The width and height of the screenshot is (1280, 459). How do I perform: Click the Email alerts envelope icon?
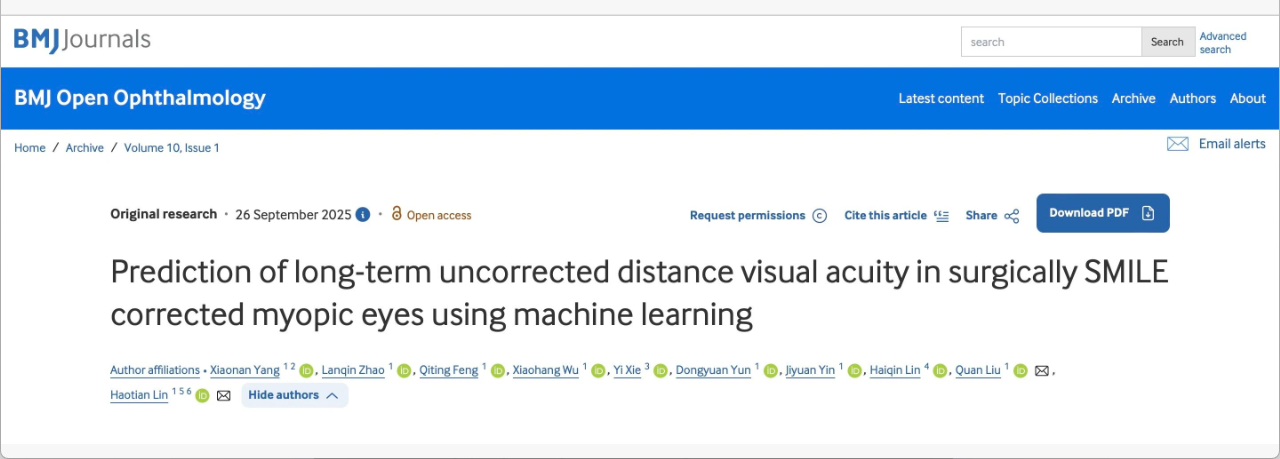point(1177,144)
